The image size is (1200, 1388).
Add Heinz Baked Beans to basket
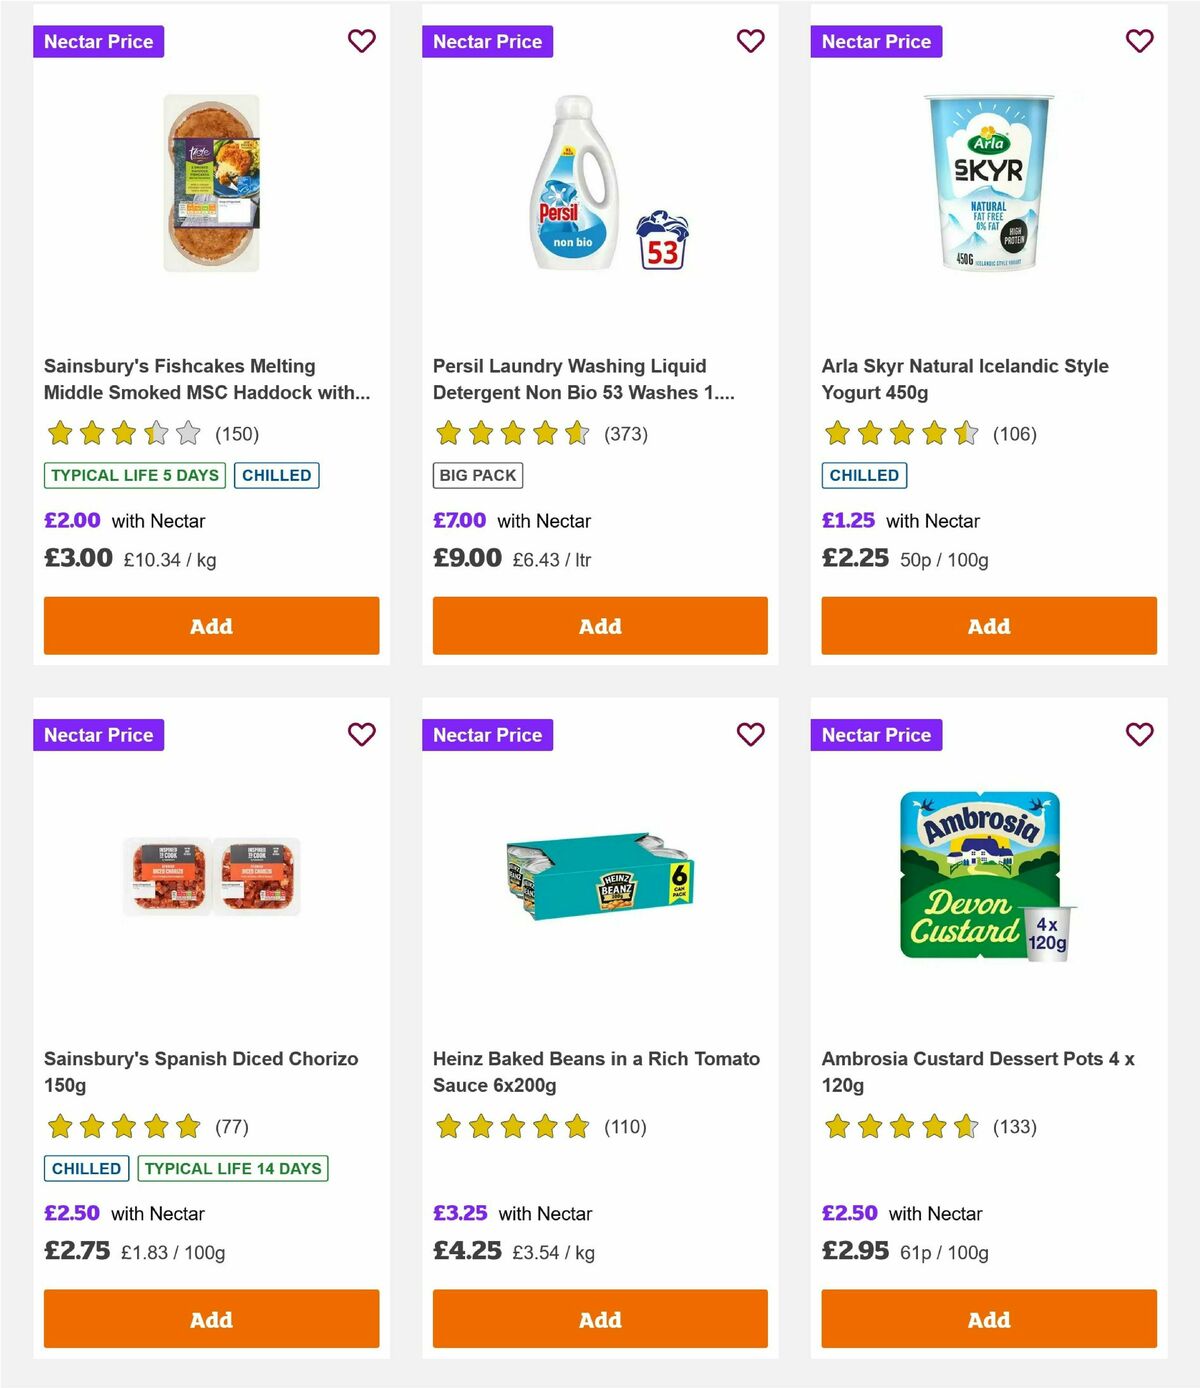[600, 1319]
